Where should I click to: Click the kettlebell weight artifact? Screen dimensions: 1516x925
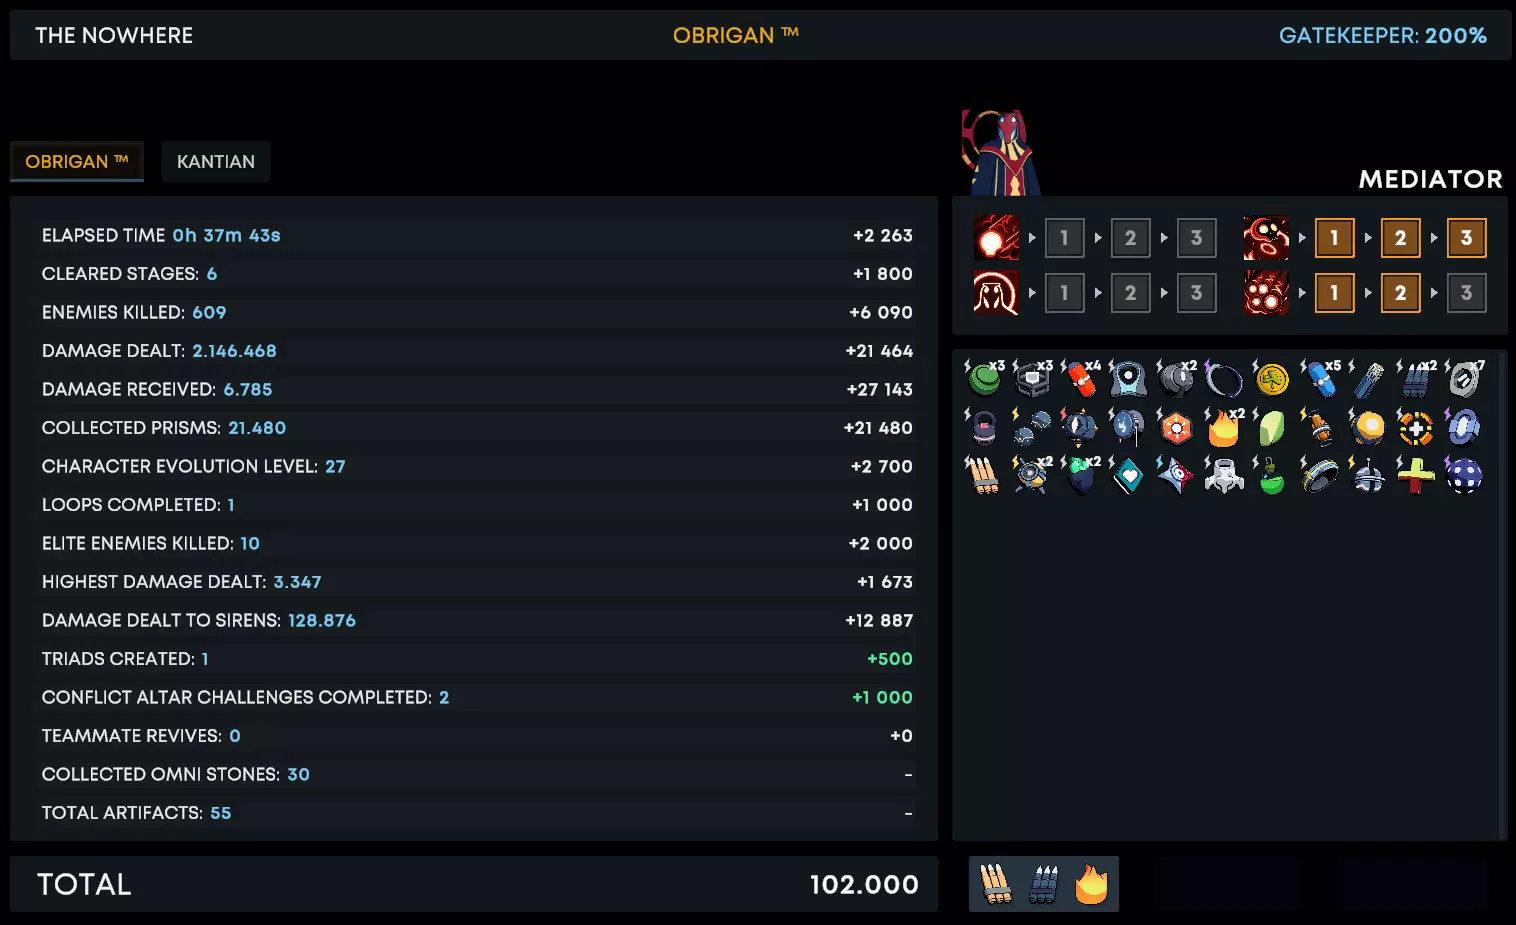pyautogui.click(x=984, y=428)
